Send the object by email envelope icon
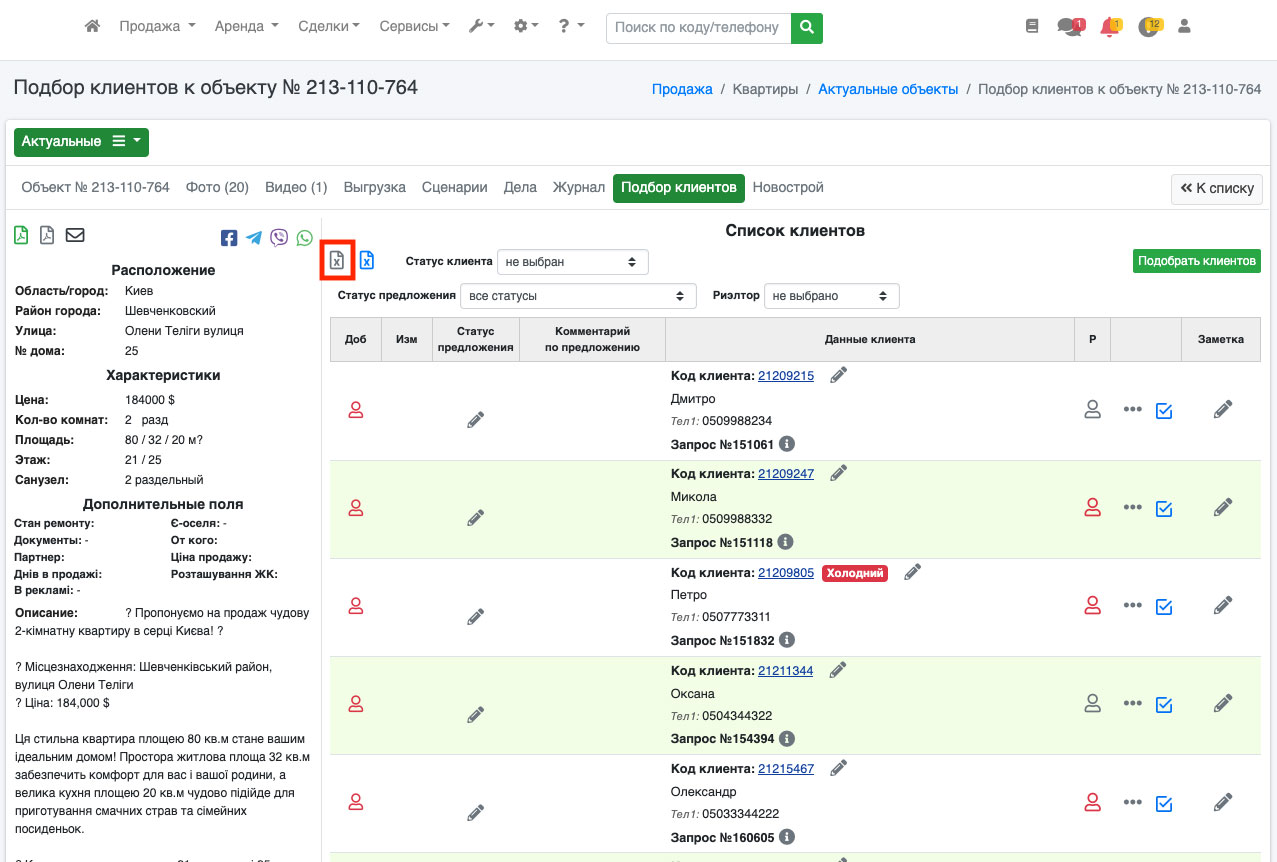 click(x=75, y=235)
